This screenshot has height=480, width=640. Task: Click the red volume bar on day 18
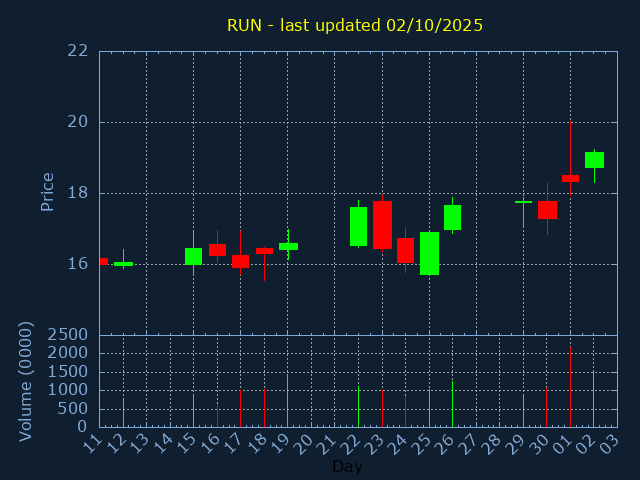[x=264, y=408]
